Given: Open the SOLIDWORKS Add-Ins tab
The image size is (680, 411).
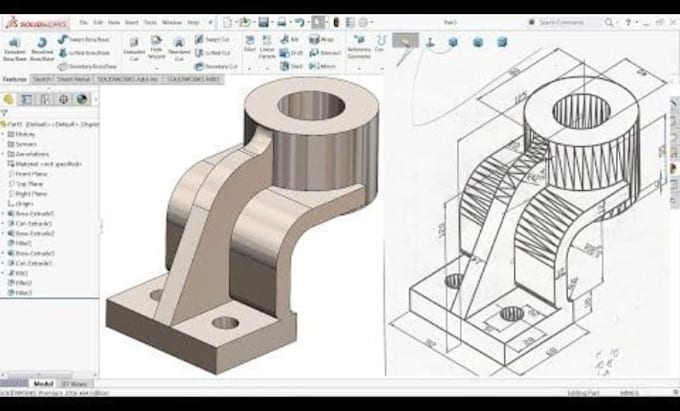Looking at the screenshot, I should [x=128, y=79].
